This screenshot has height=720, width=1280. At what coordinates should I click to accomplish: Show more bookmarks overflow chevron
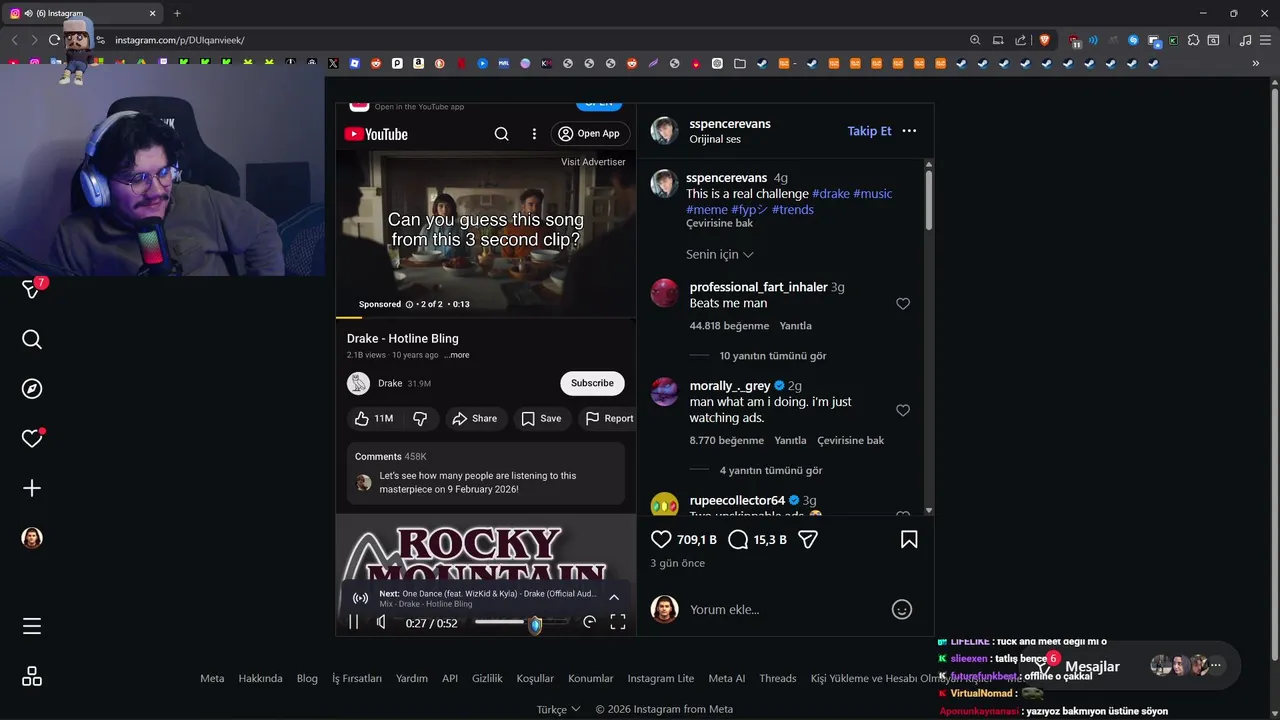pos(1256,63)
